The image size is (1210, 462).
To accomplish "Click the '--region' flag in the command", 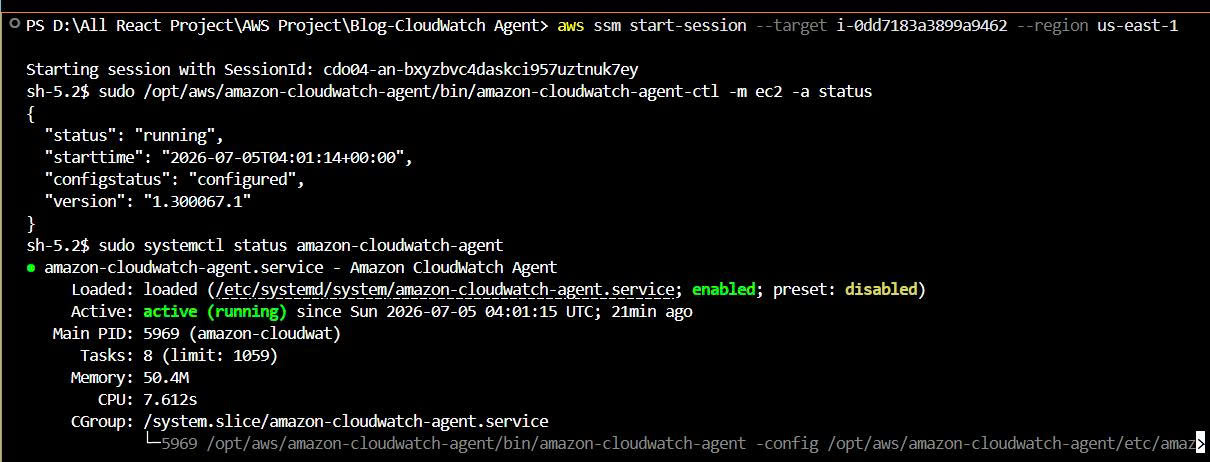I will 1052,25.
